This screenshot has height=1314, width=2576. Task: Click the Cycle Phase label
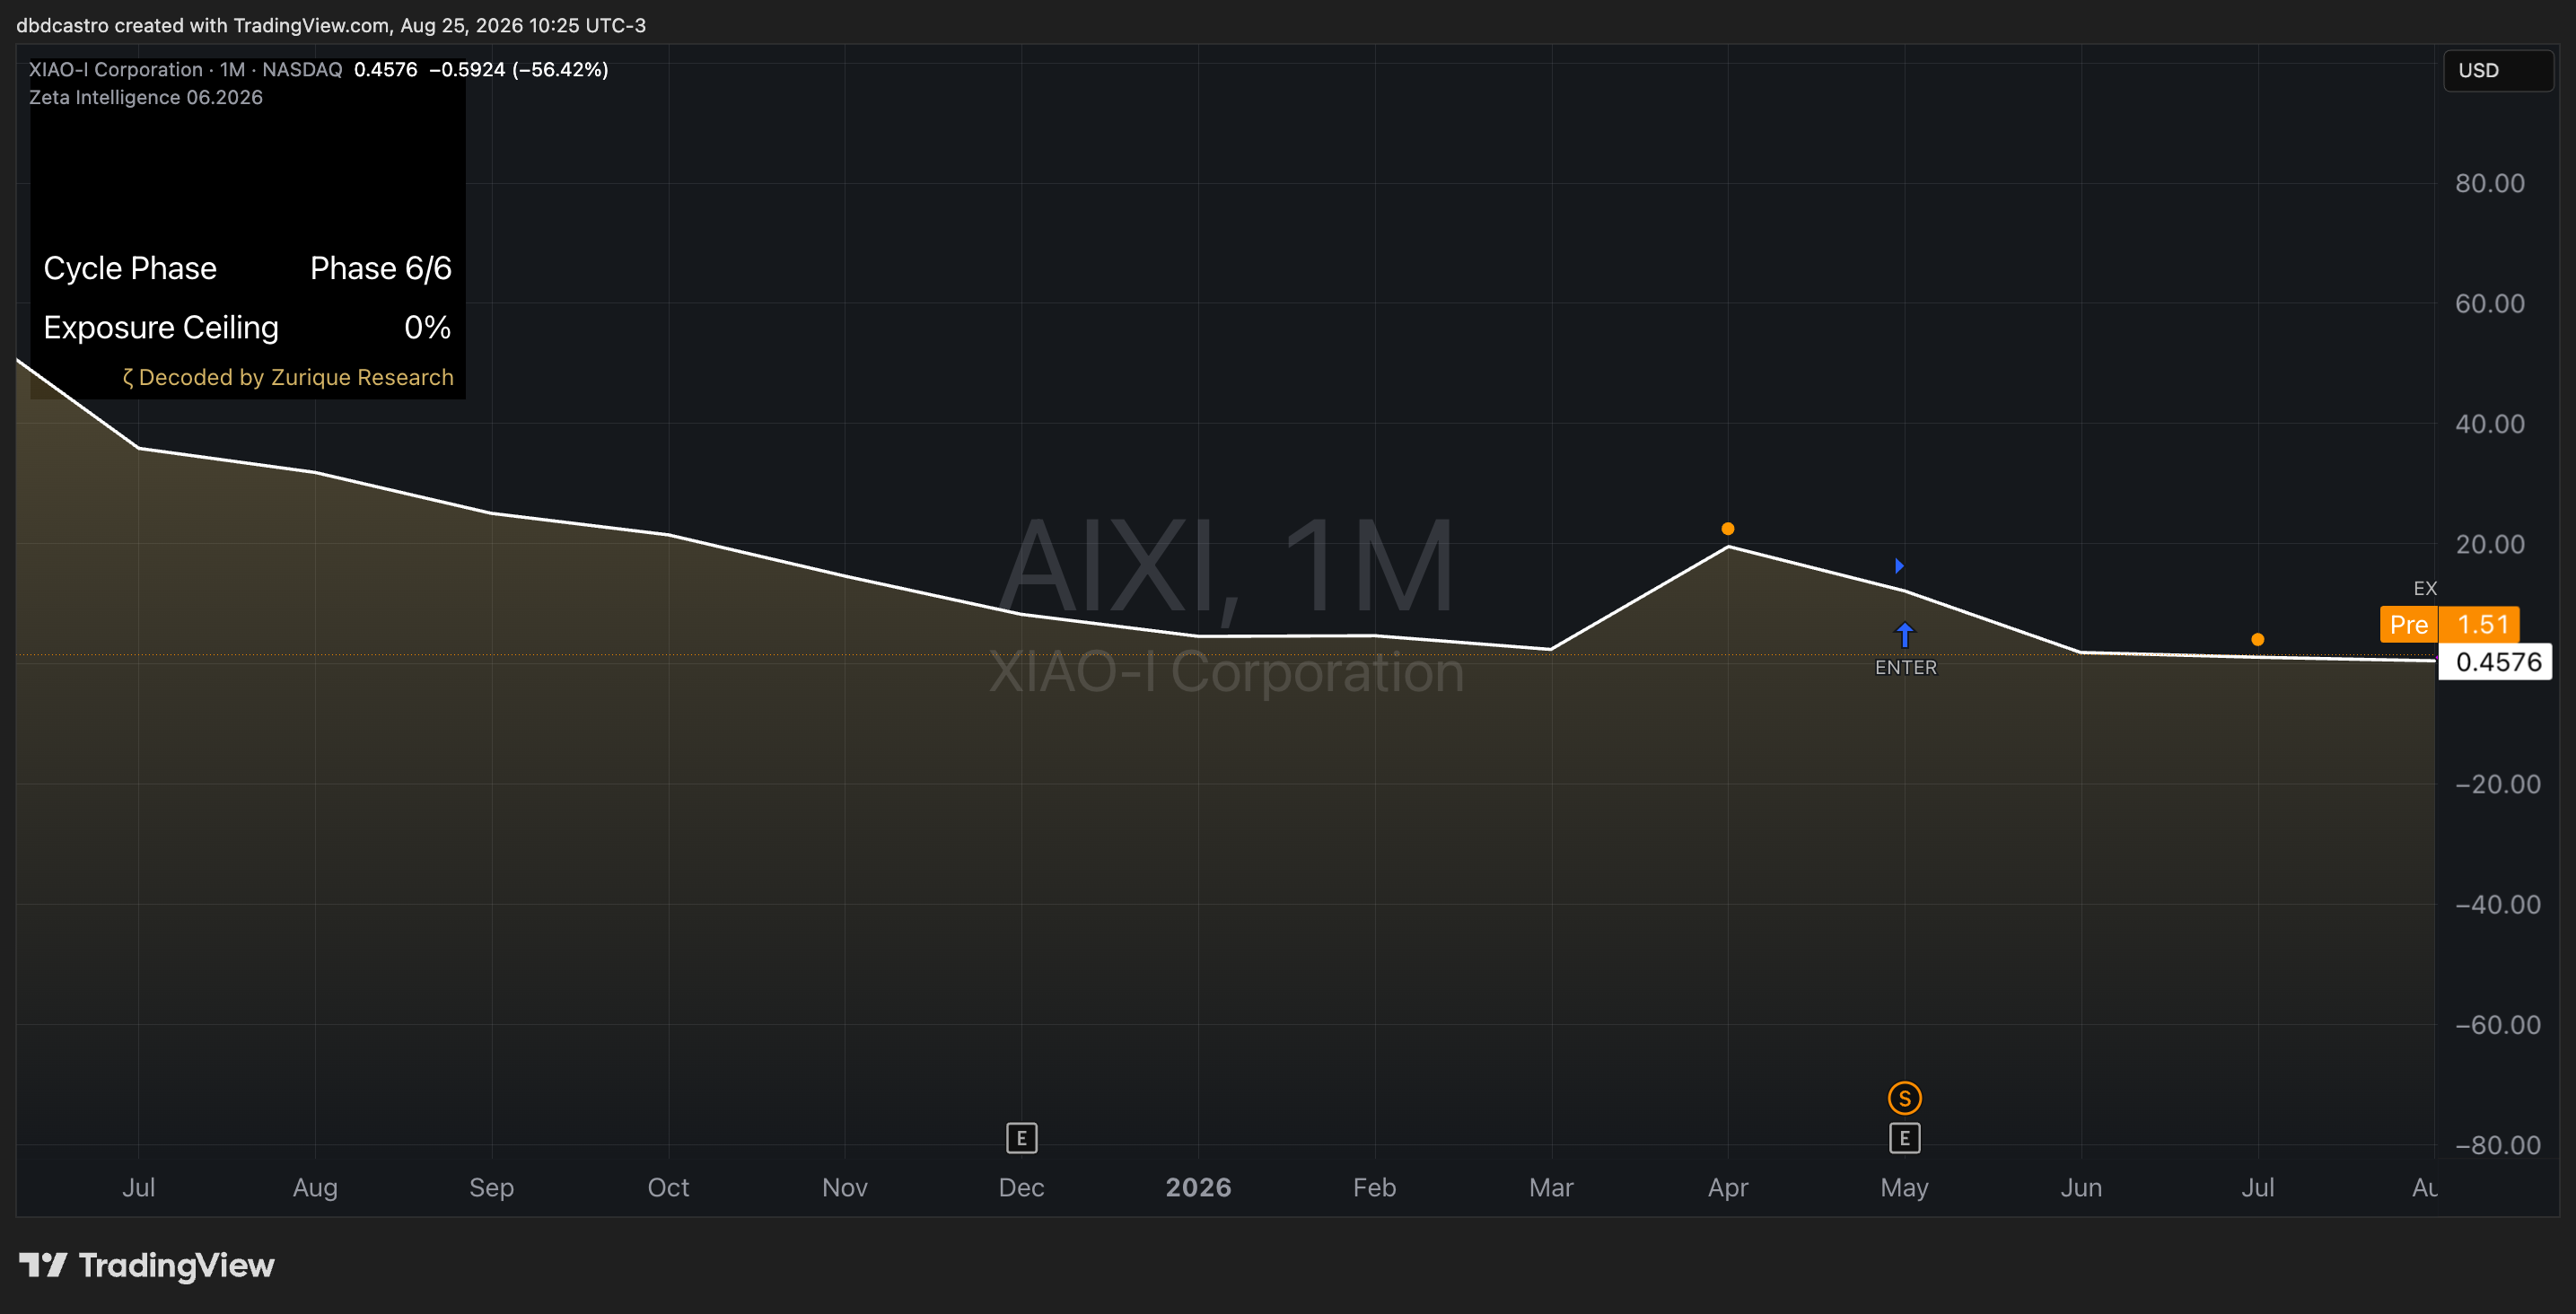tap(130, 268)
